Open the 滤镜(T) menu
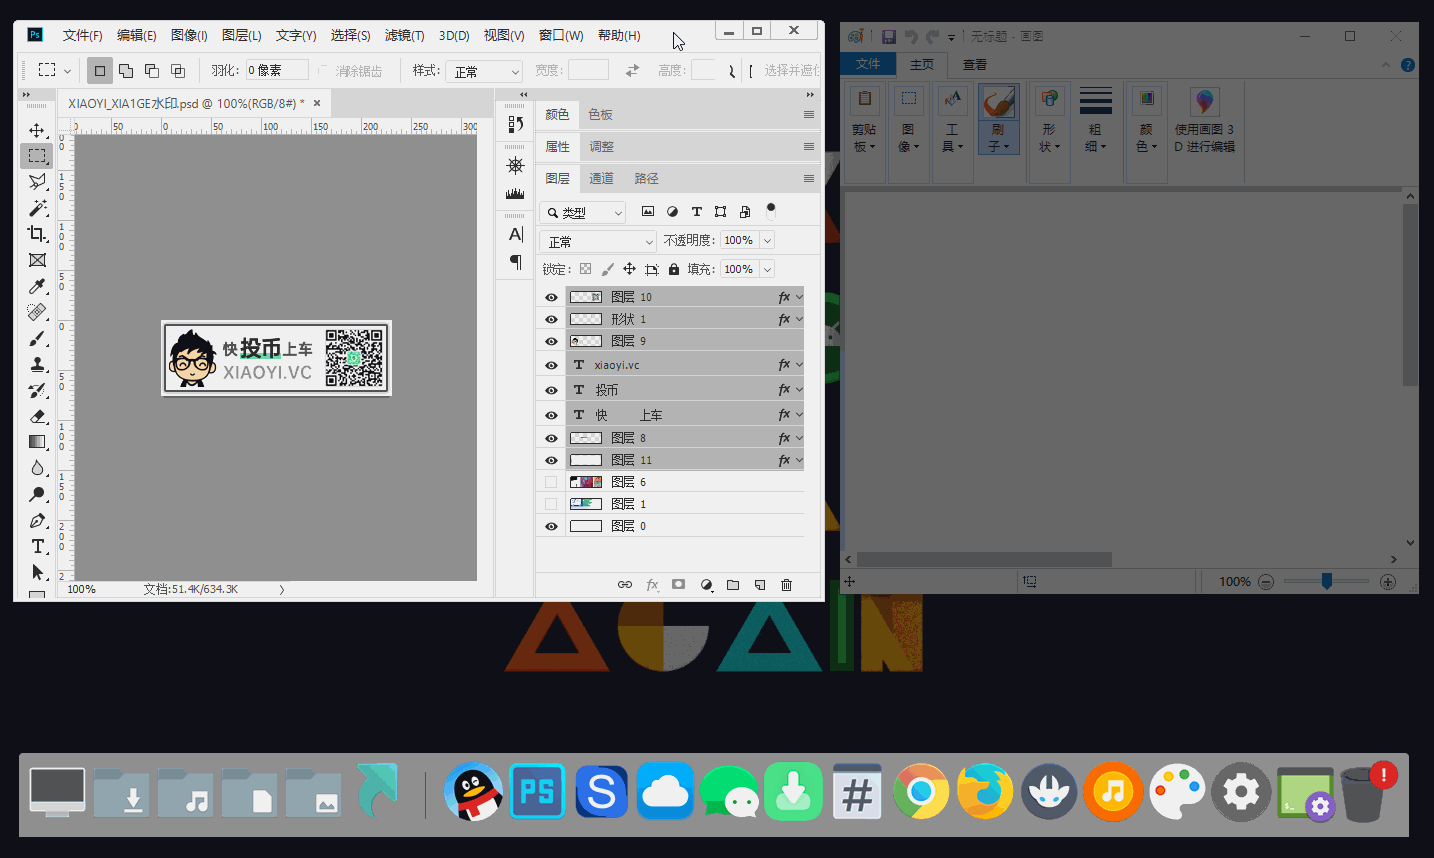1434x858 pixels. click(404, 35)
